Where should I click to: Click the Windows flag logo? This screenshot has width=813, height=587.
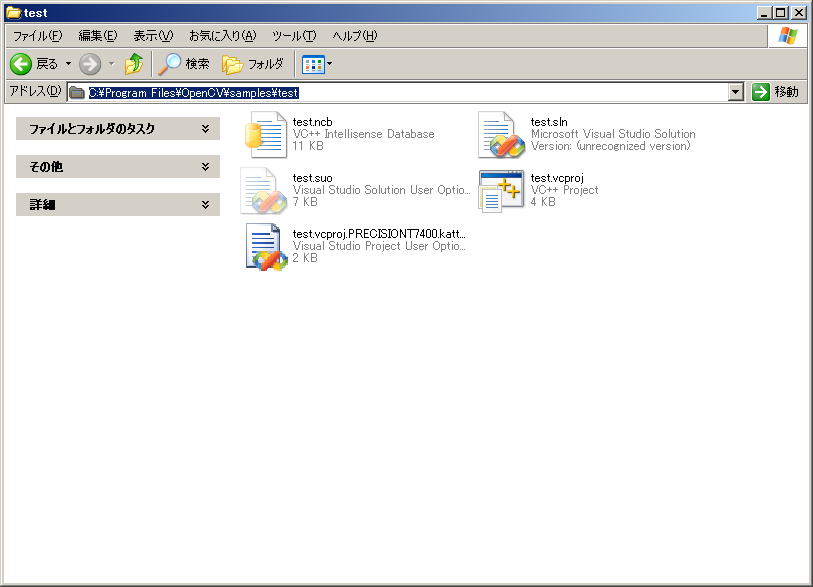788,36
